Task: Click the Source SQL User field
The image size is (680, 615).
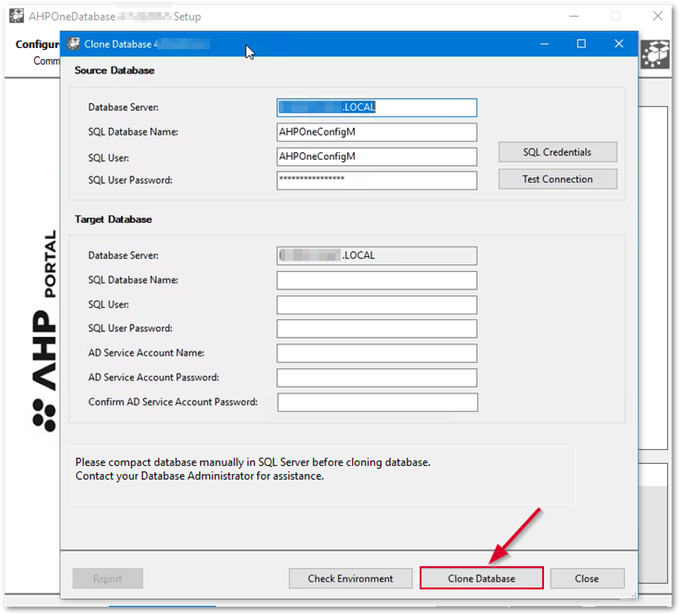Action: (377, 156)
